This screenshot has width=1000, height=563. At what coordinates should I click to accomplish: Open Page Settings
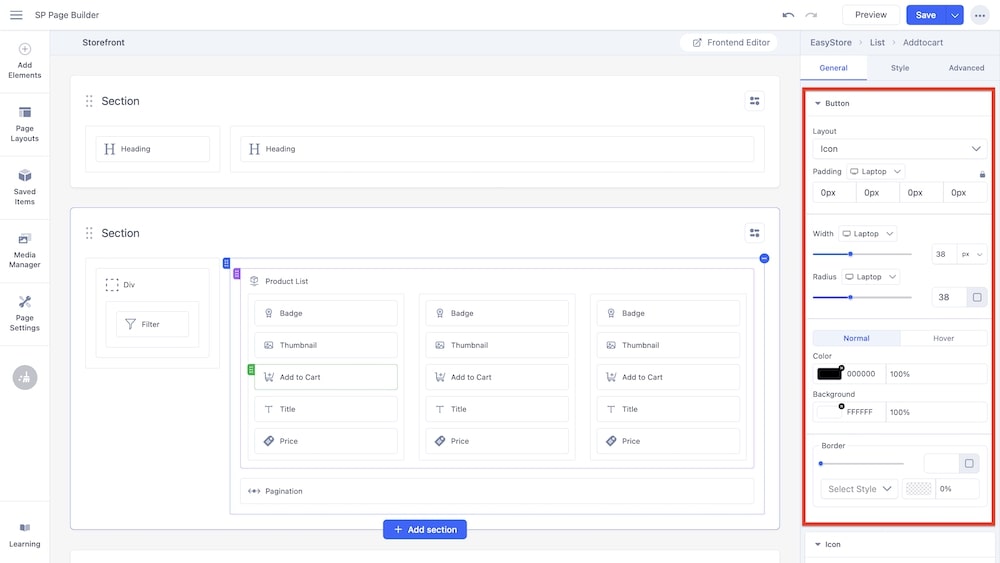coord(24,313)
